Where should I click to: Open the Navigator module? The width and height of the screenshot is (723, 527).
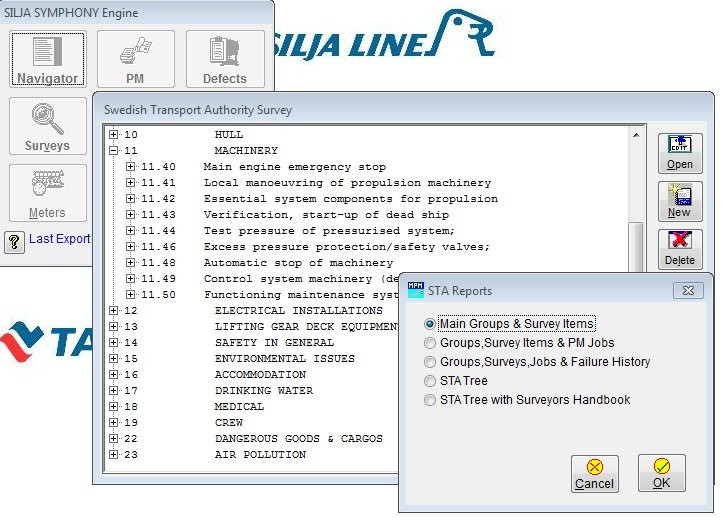[x=47, y=59]
